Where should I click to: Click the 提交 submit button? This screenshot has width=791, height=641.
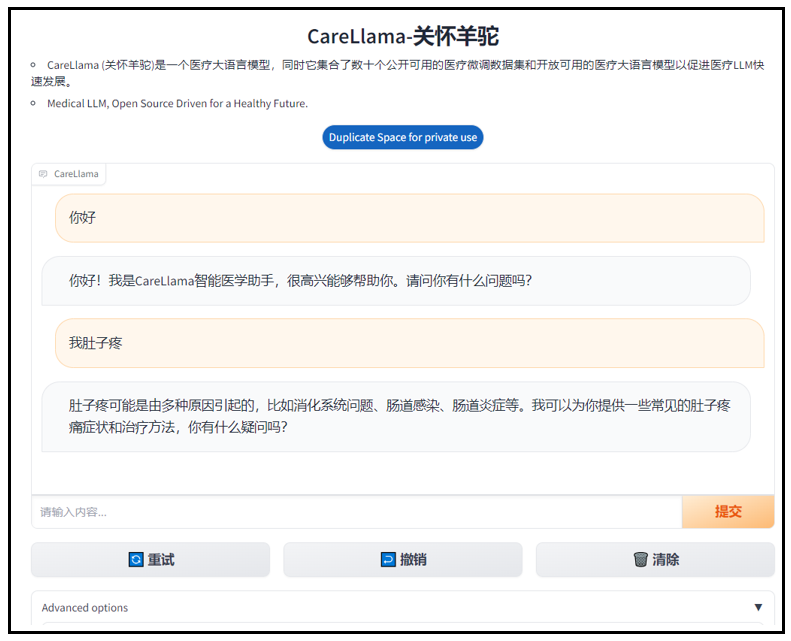(727, 511)
